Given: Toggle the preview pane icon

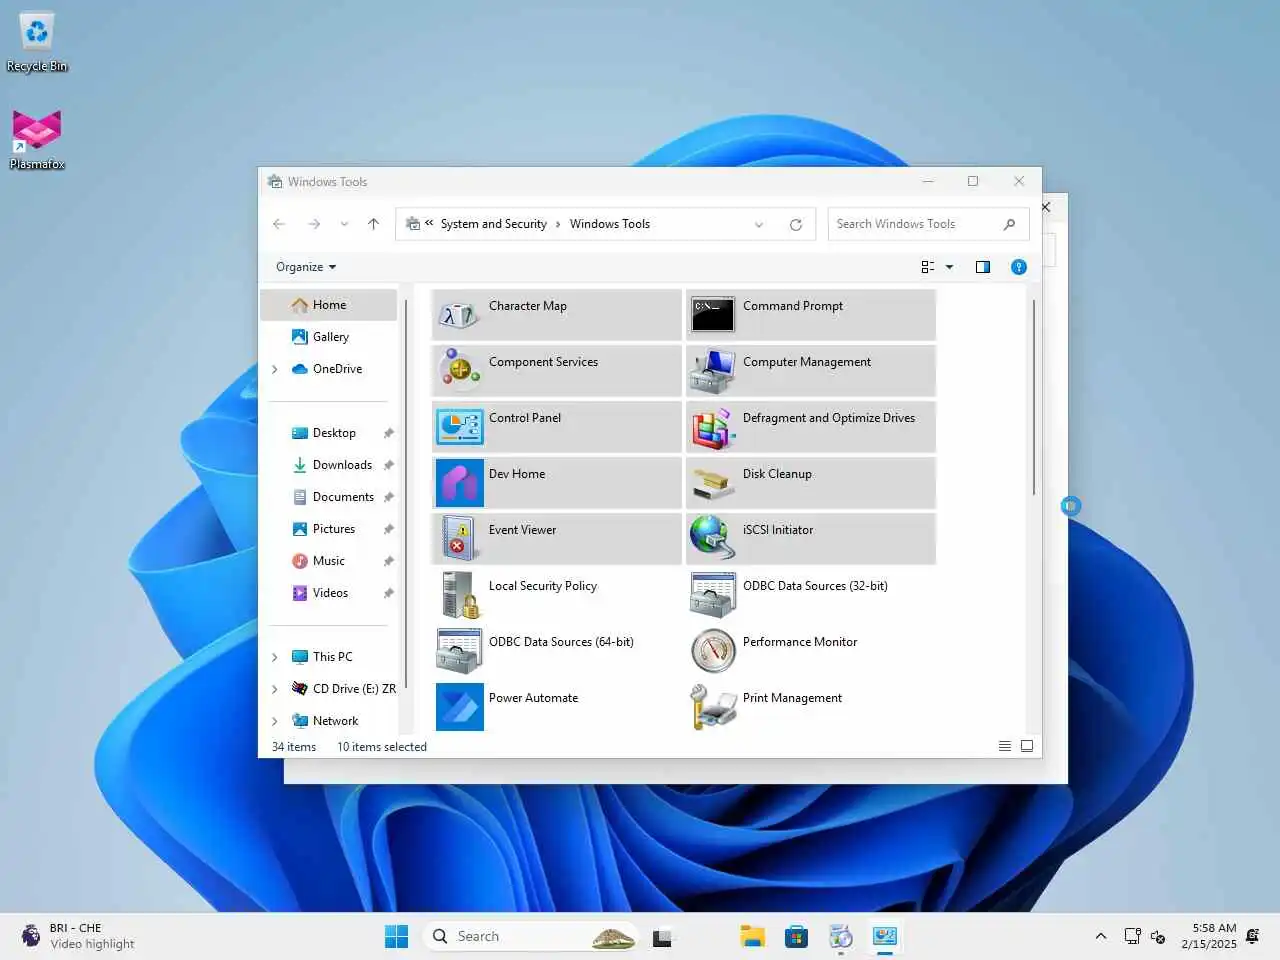Looking at the screenshot, I should tap(983, 267).
